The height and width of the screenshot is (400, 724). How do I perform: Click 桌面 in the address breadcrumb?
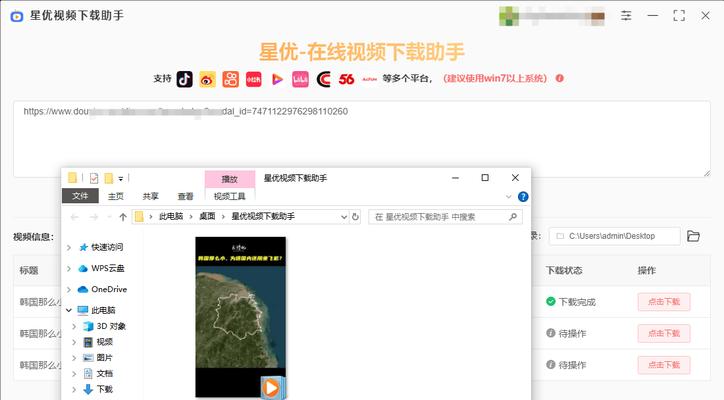tap(207, 216)
